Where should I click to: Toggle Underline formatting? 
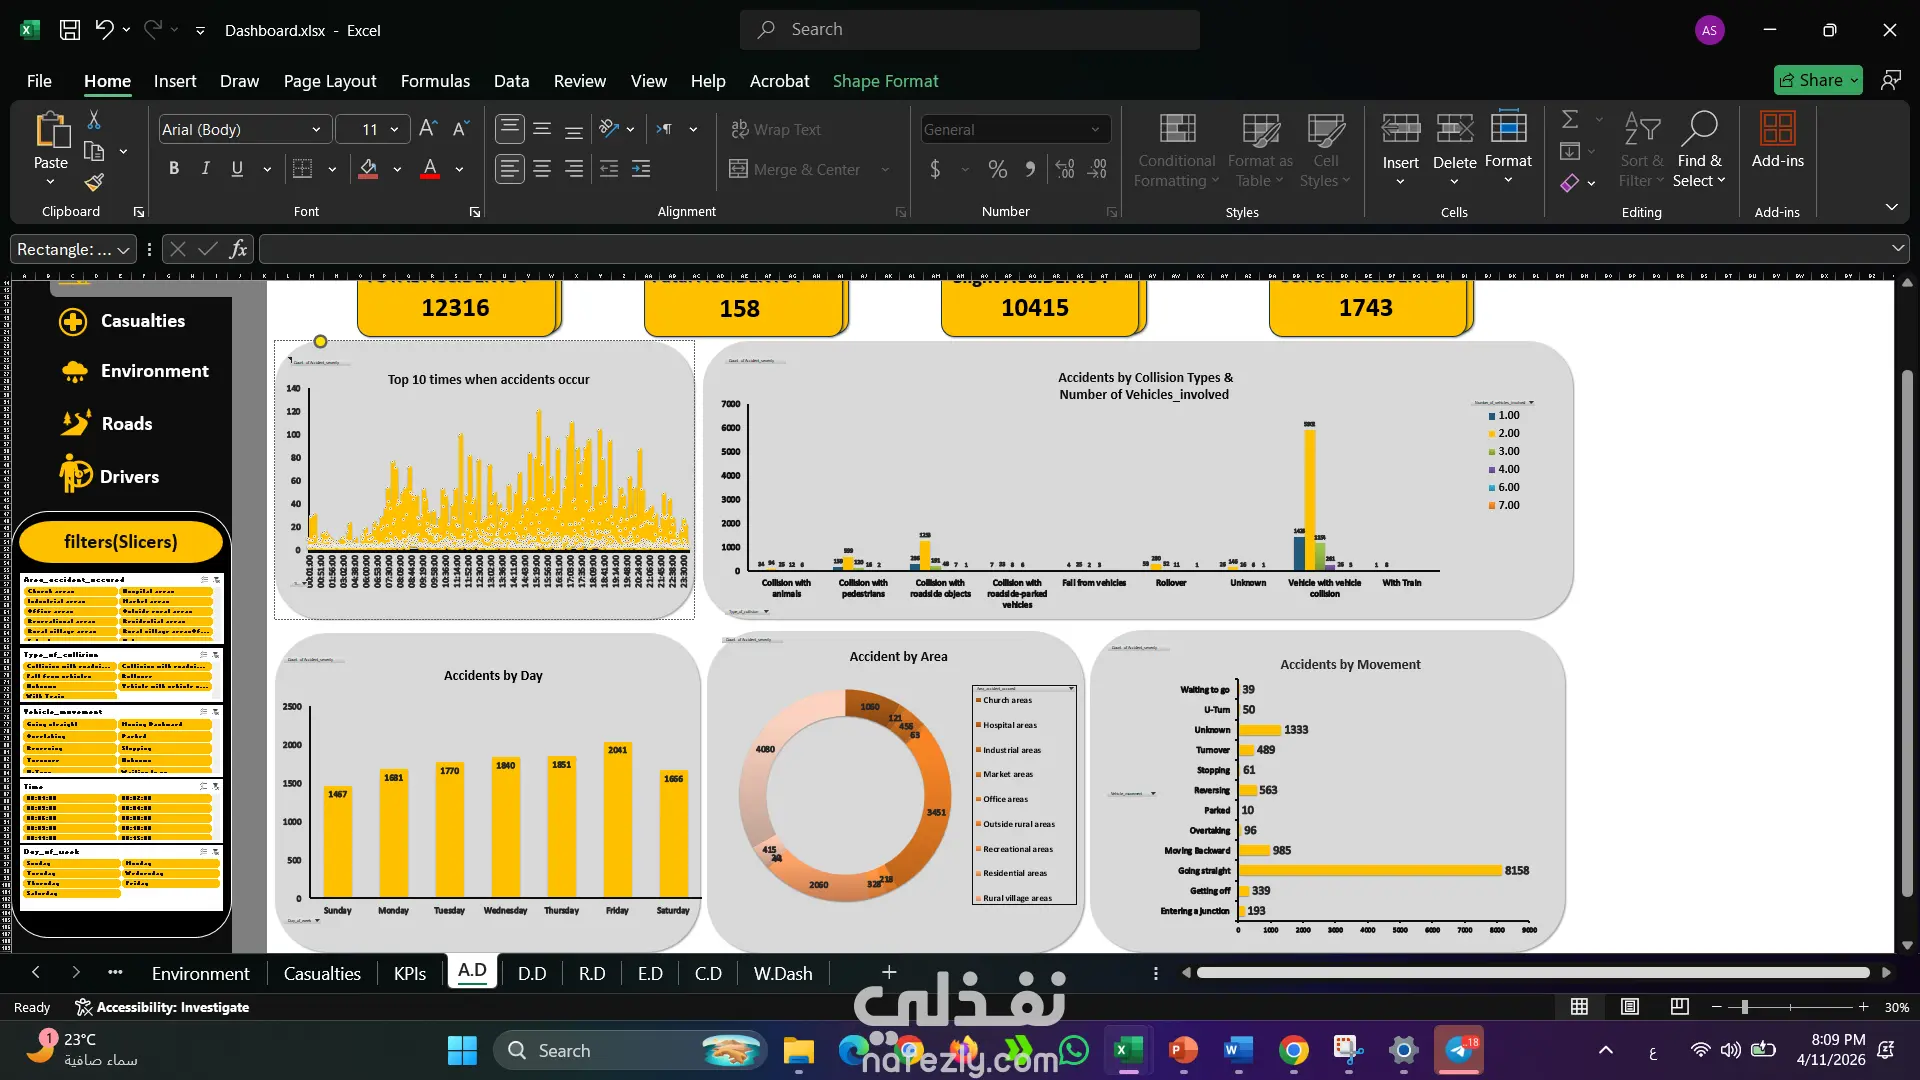(237, 169)
